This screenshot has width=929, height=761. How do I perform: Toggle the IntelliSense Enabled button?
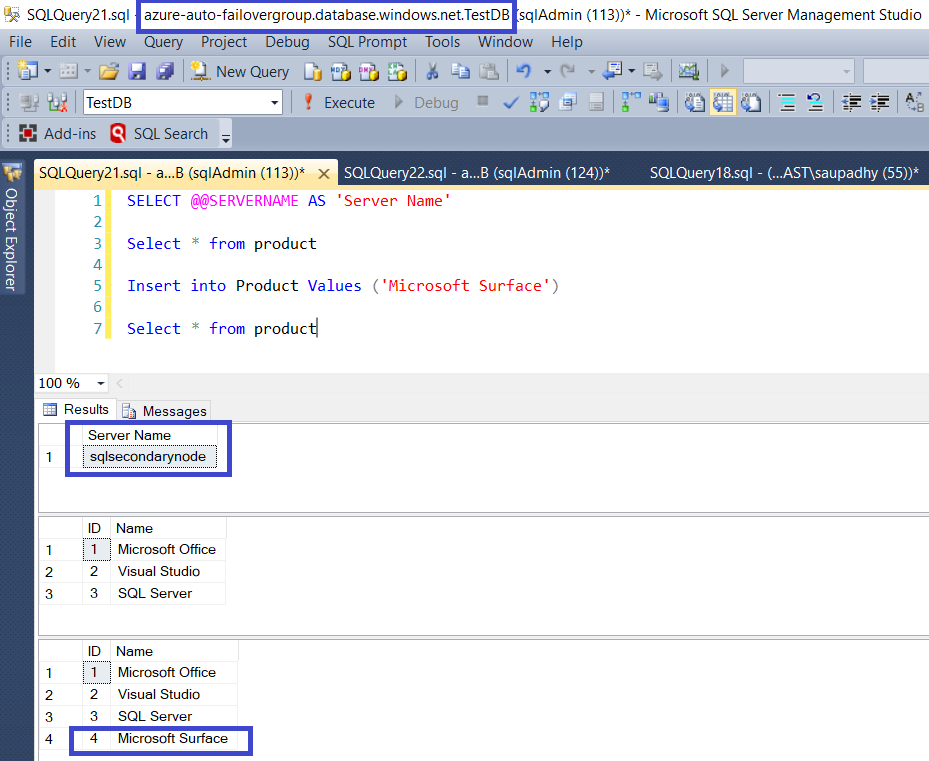pos(596,103)
